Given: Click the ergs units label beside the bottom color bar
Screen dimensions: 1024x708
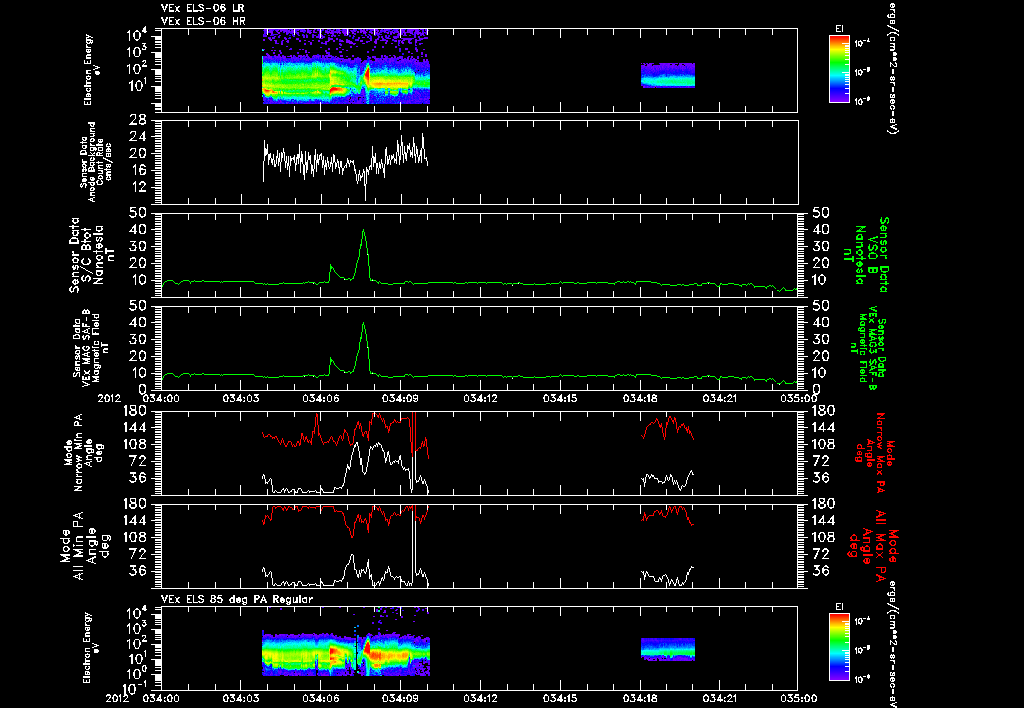Looking at the screenshot, I should pyautogui.click(x=892, y=643).
